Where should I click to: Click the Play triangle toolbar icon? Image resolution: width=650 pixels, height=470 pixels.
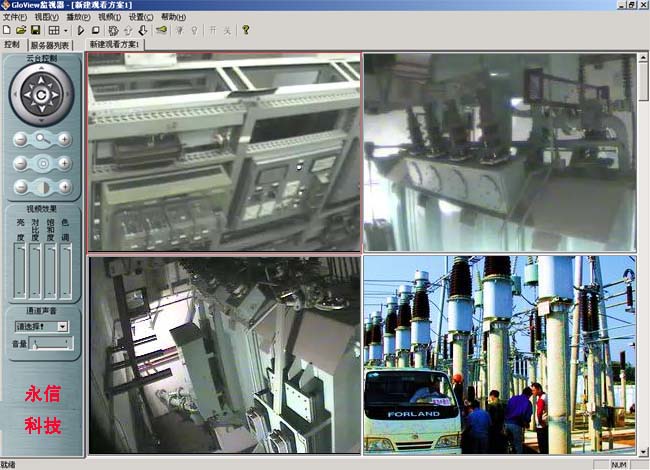[x=80, y=31]
